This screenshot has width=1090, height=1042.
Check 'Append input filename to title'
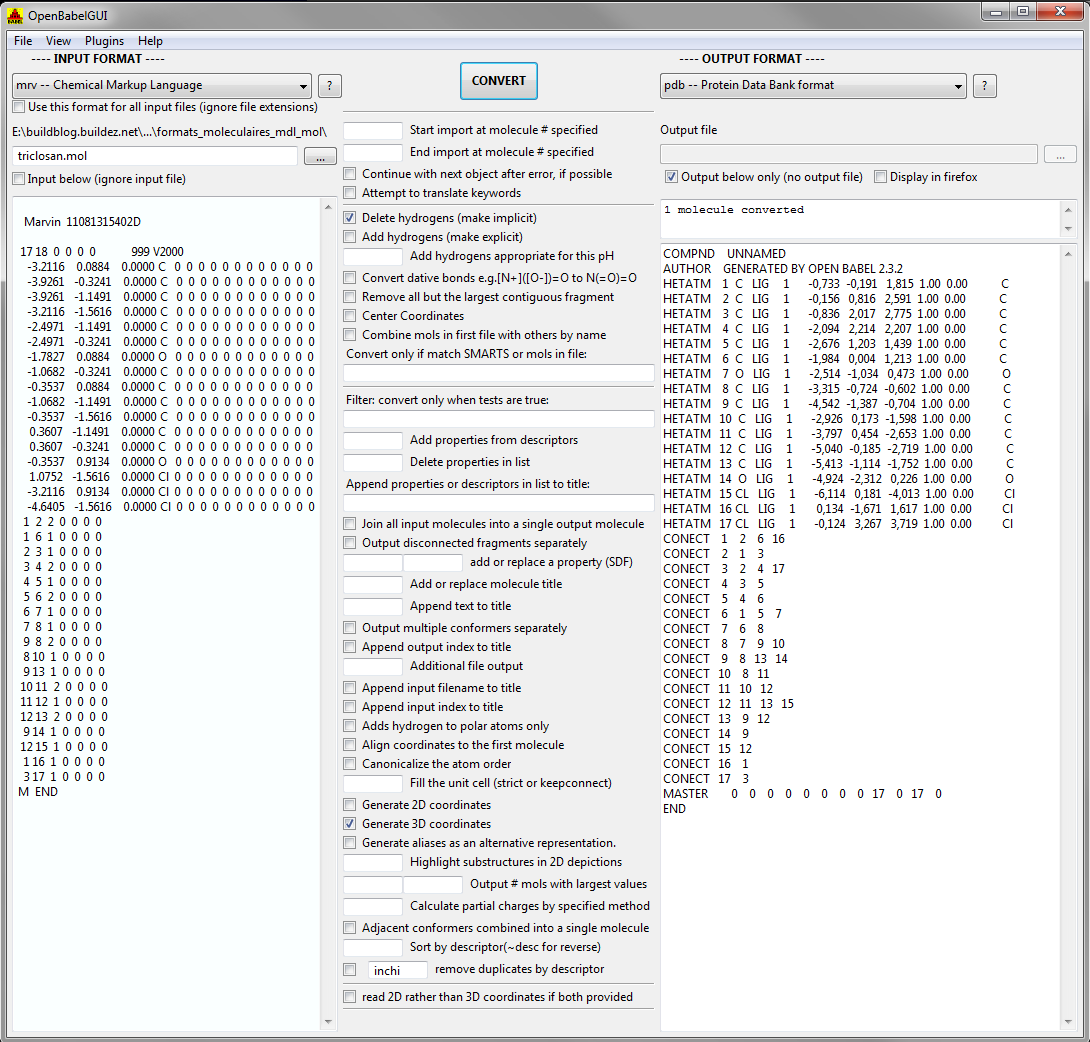pos(350,688)
